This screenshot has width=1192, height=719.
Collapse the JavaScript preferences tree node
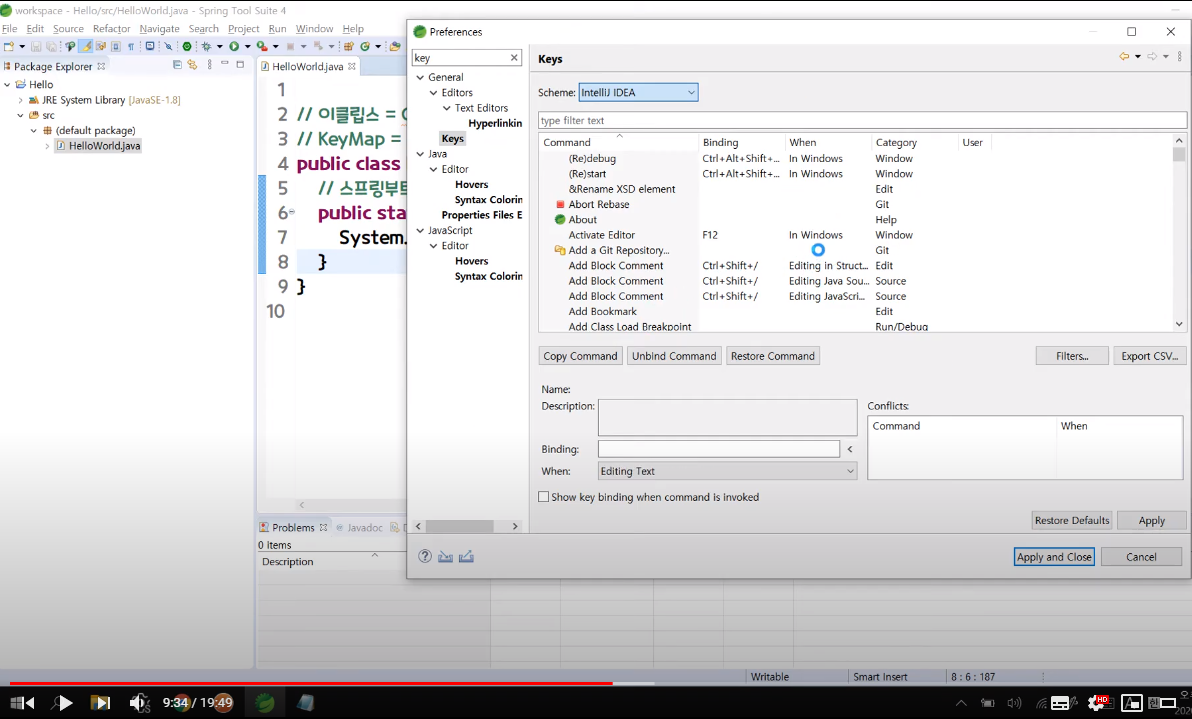[x=420, y=230]
